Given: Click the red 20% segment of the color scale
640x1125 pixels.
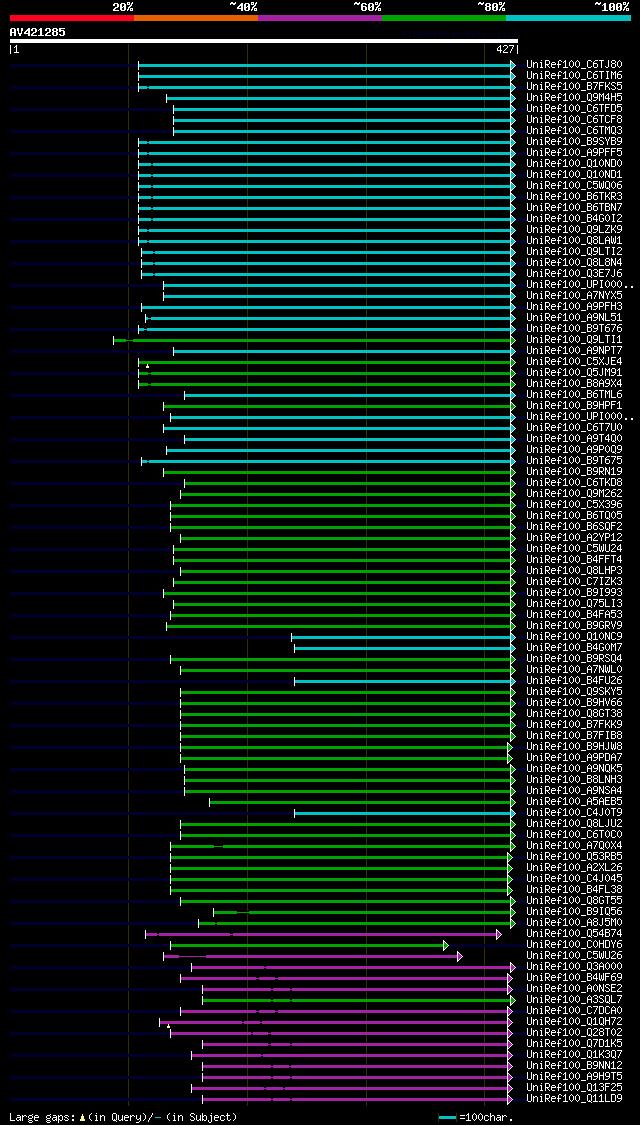Looking at the screenshot, I should (72, 17).
